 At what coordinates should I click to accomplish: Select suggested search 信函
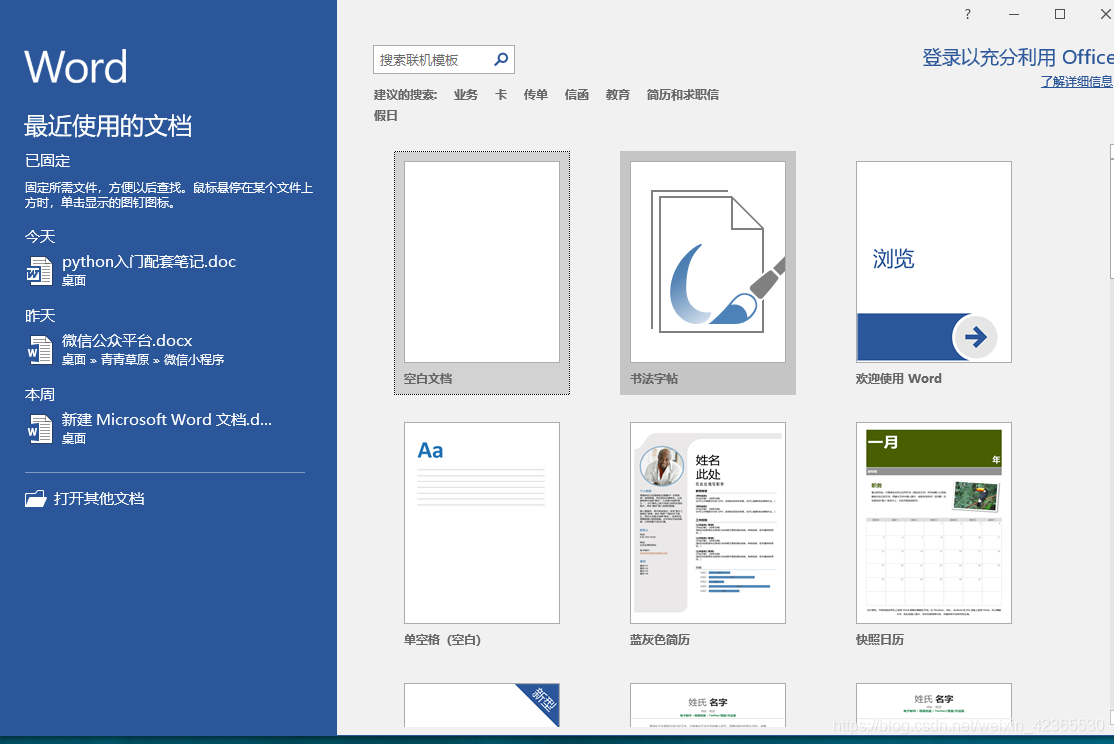coord(577,95)
